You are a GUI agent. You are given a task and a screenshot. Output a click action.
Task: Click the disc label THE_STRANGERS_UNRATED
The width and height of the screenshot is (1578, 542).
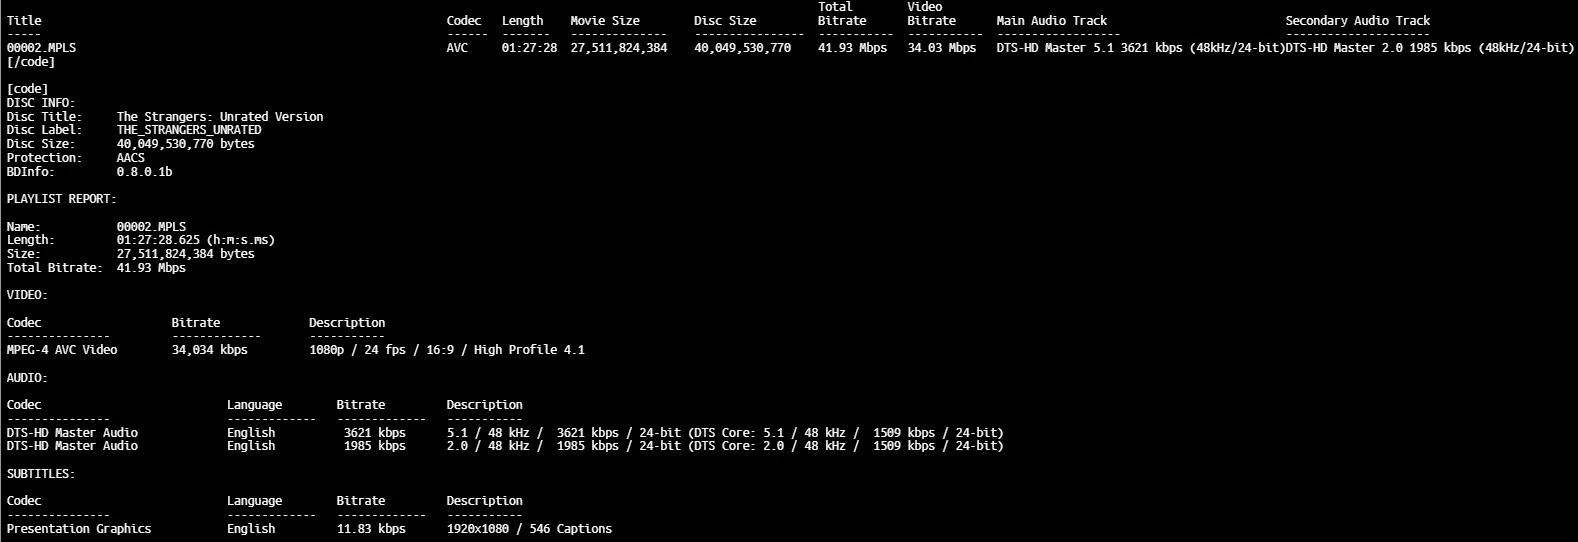189,130
